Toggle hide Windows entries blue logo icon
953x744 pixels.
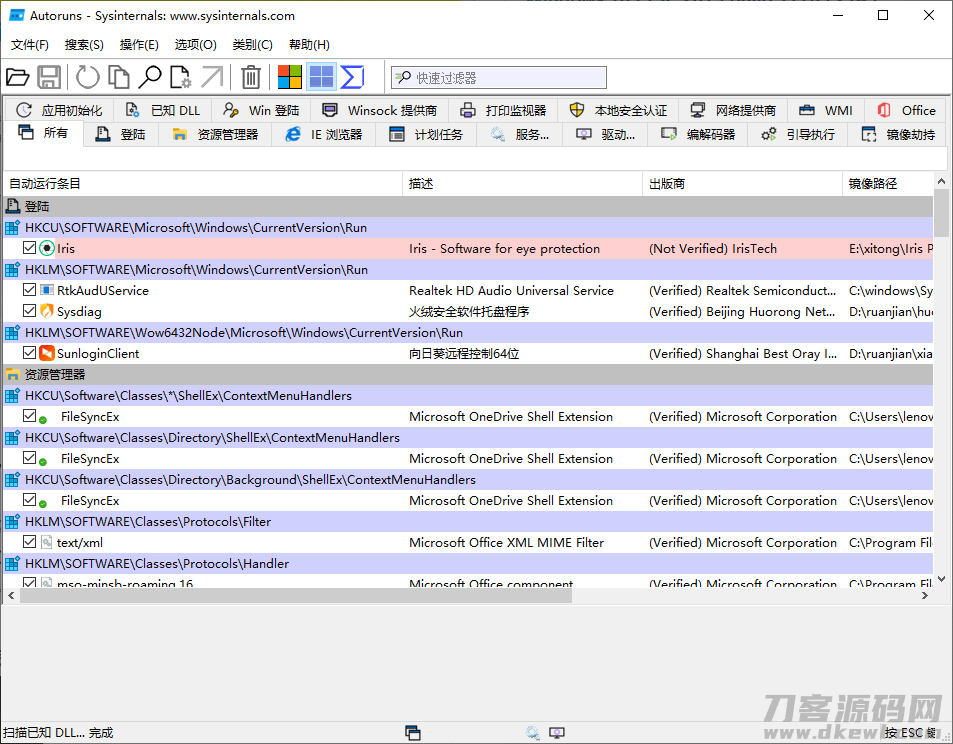click(322, 77)
